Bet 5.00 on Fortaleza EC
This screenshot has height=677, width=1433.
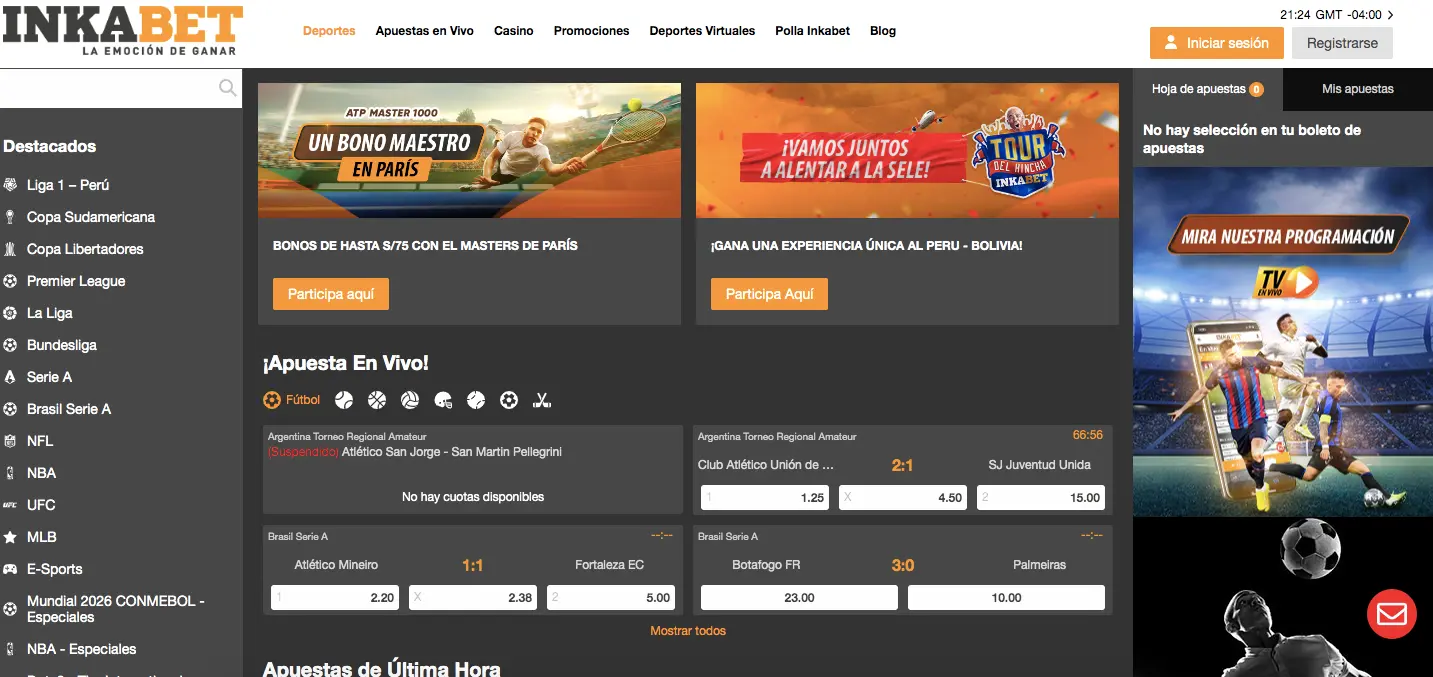tap(611, 598)
